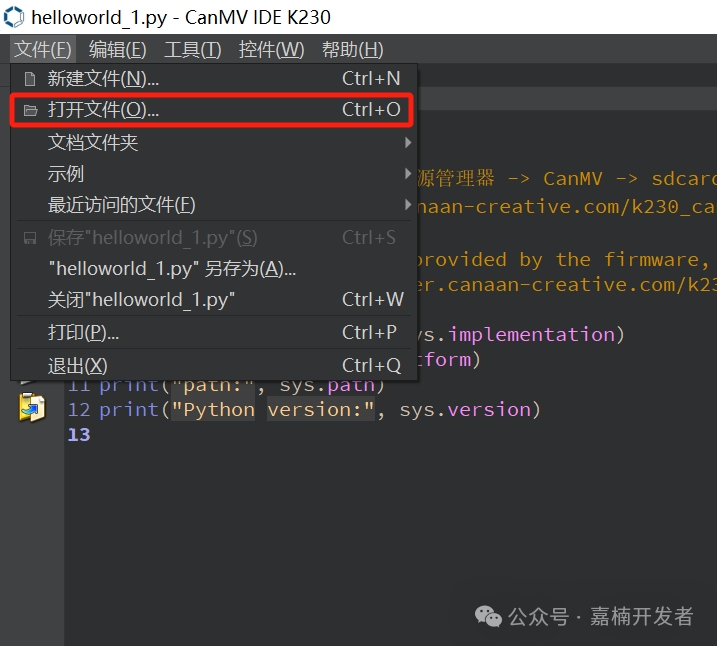717x646 pixels.
Task: Click the grayed-out save disk icon
Action: coord(30,238)
